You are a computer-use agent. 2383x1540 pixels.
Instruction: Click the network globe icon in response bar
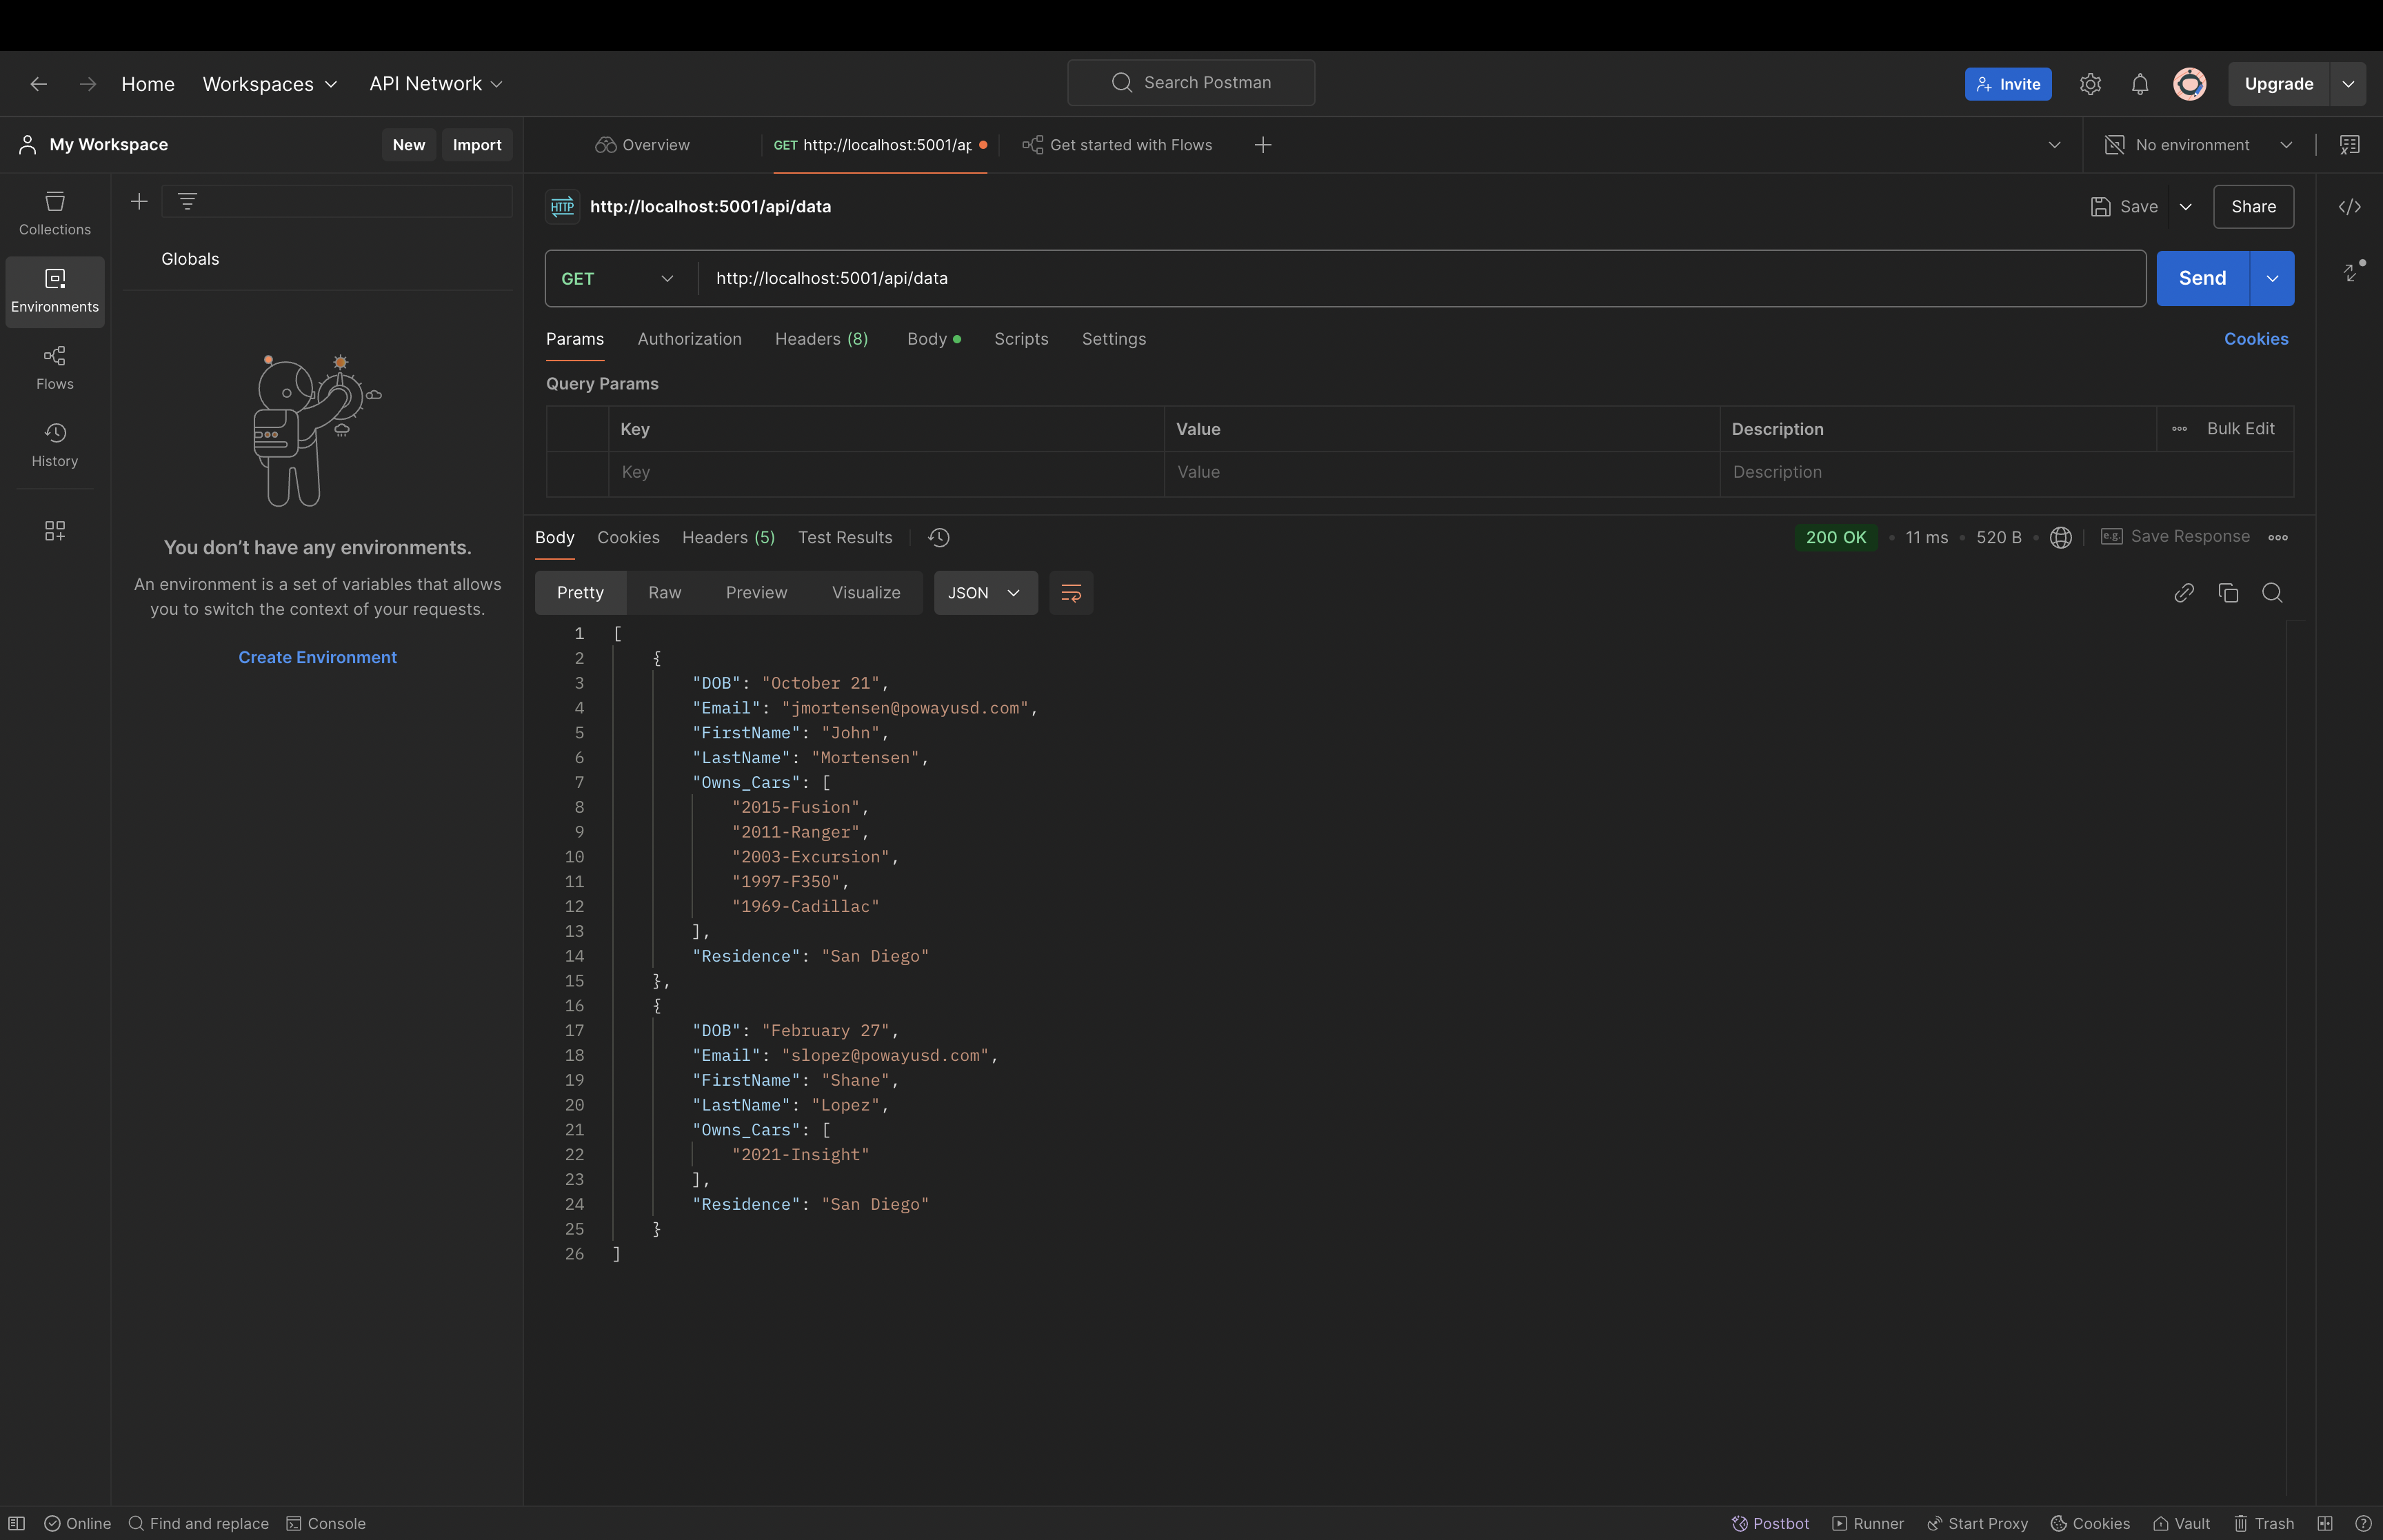pos(2061,538)
